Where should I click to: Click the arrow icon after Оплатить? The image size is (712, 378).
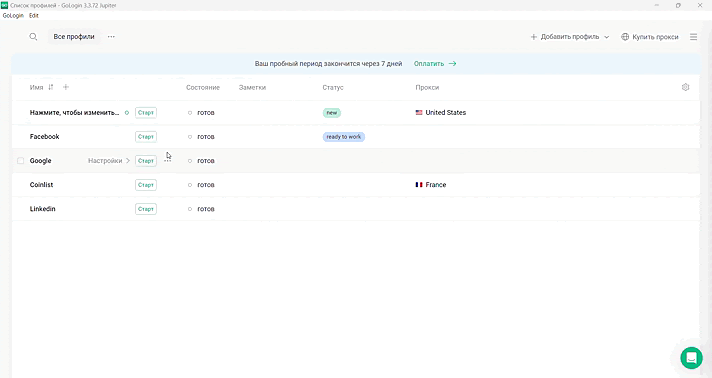[452, 64]
